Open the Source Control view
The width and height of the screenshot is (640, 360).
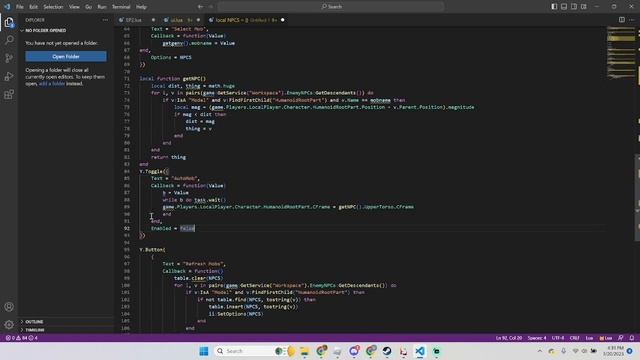click(9, 58)
